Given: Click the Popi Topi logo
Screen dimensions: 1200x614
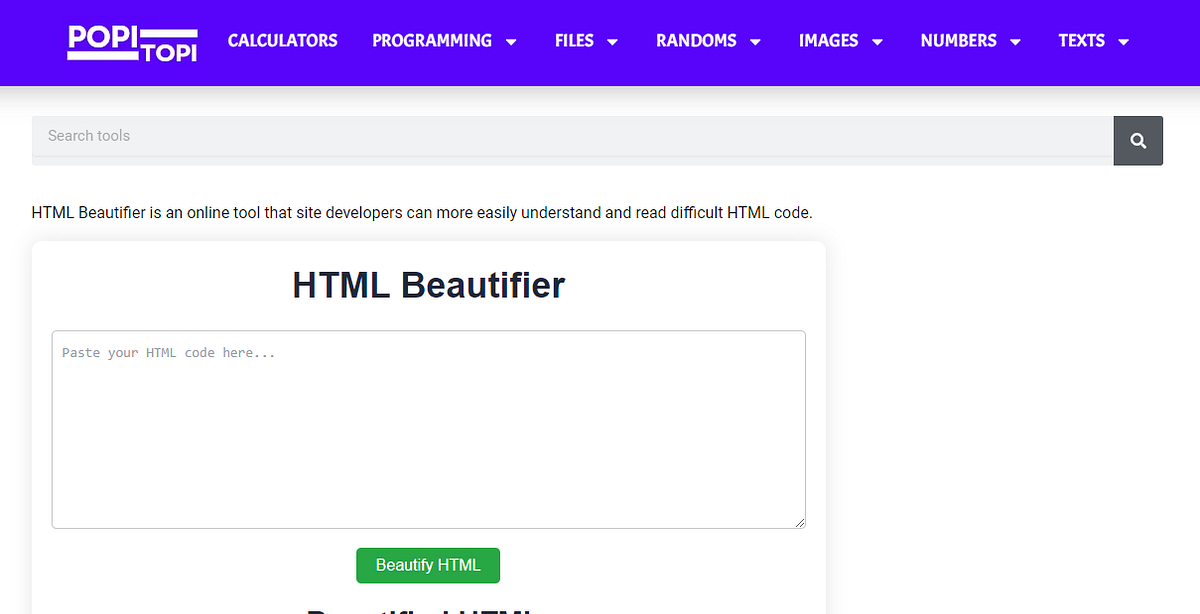Looking at the screenshot, I should click(x=131, y=43).
